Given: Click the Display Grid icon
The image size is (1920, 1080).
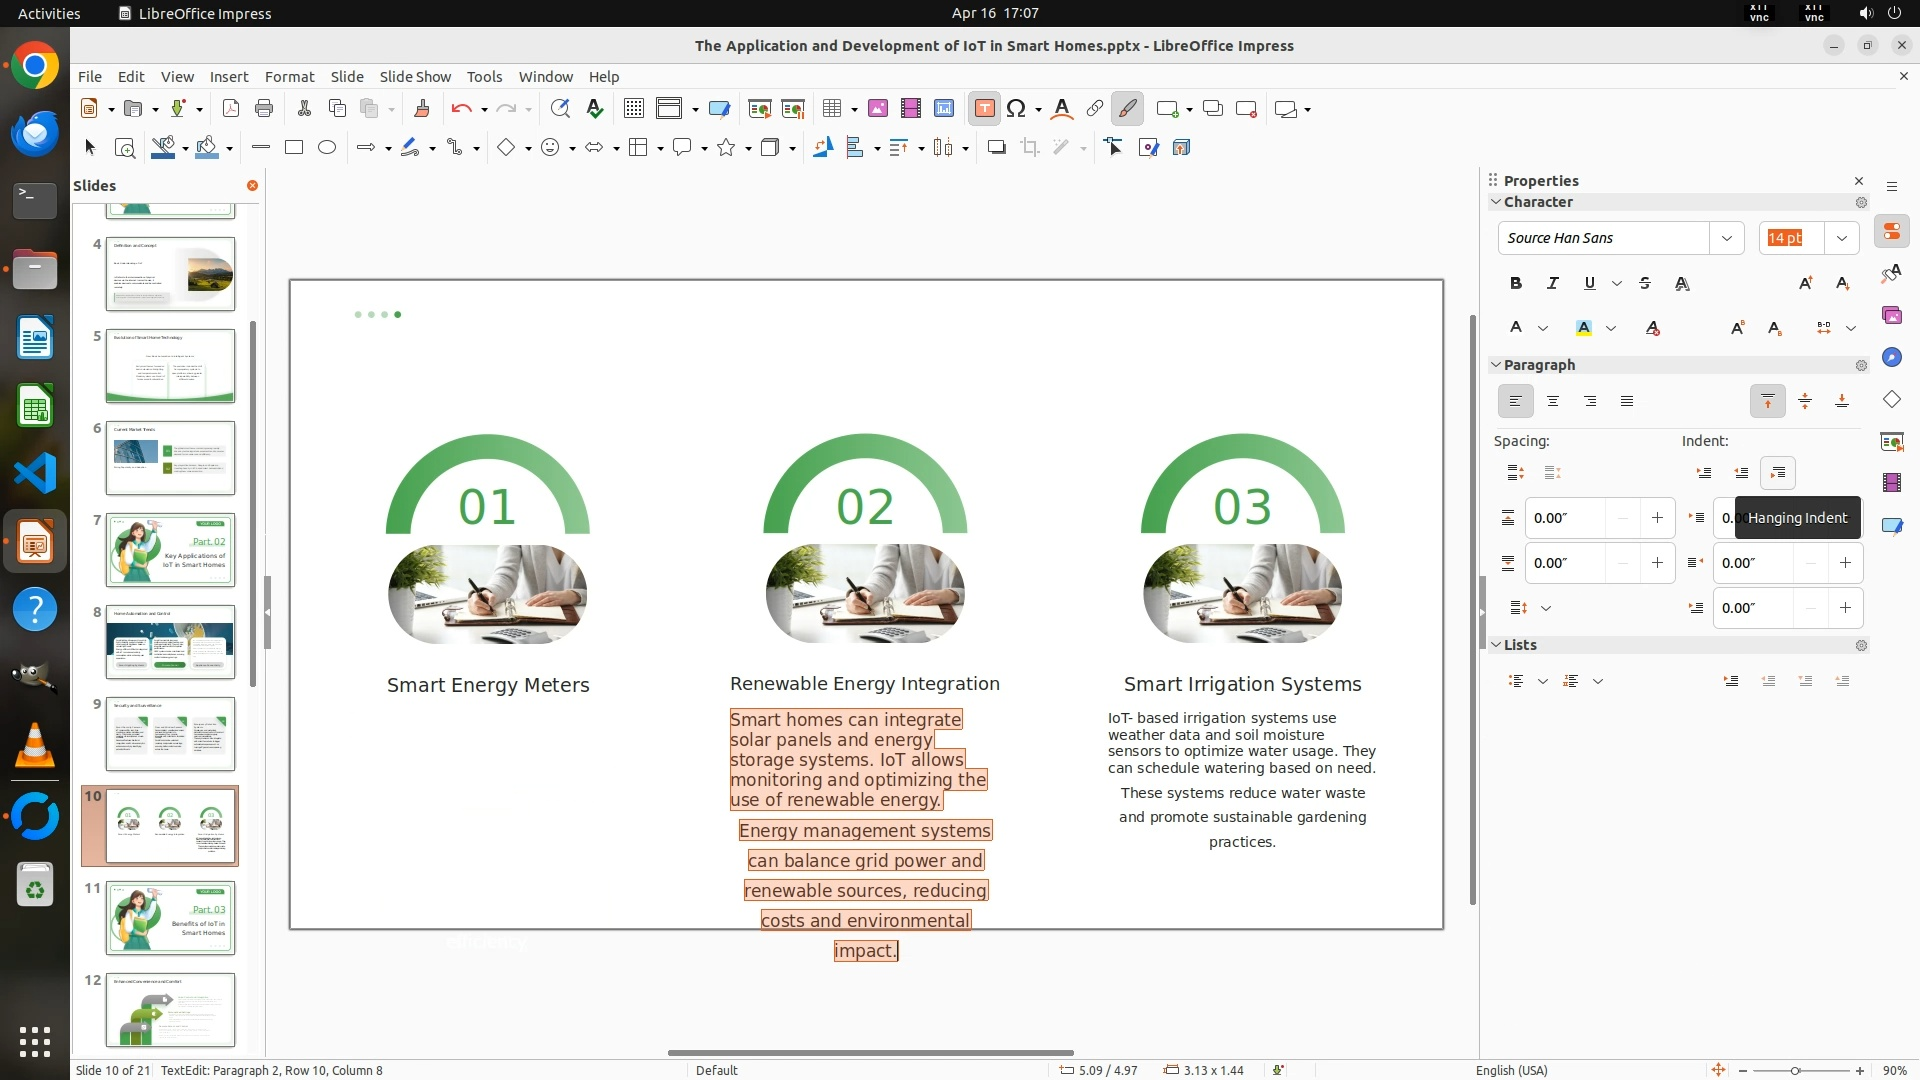Looking at the screenshot, I should [633, 109].
